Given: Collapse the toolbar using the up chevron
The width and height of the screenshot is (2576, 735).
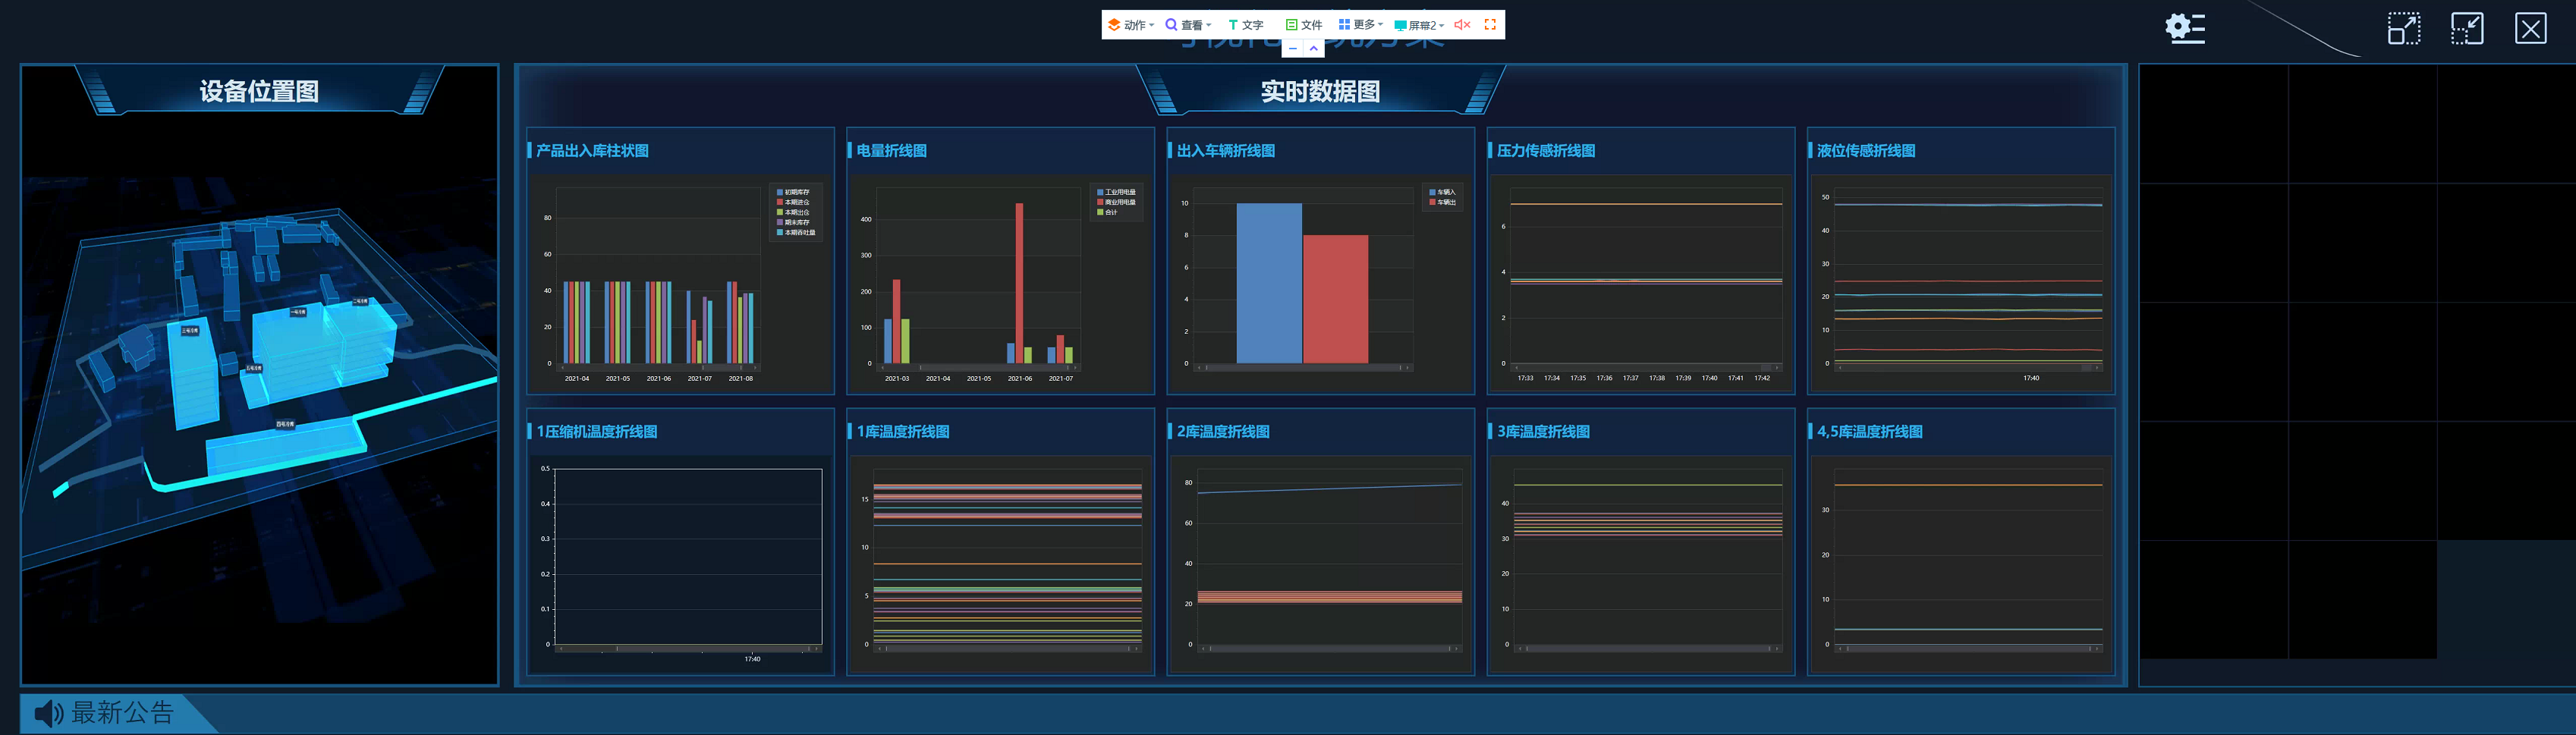Looking at the screenshot, I should [x=1313, y=48].
